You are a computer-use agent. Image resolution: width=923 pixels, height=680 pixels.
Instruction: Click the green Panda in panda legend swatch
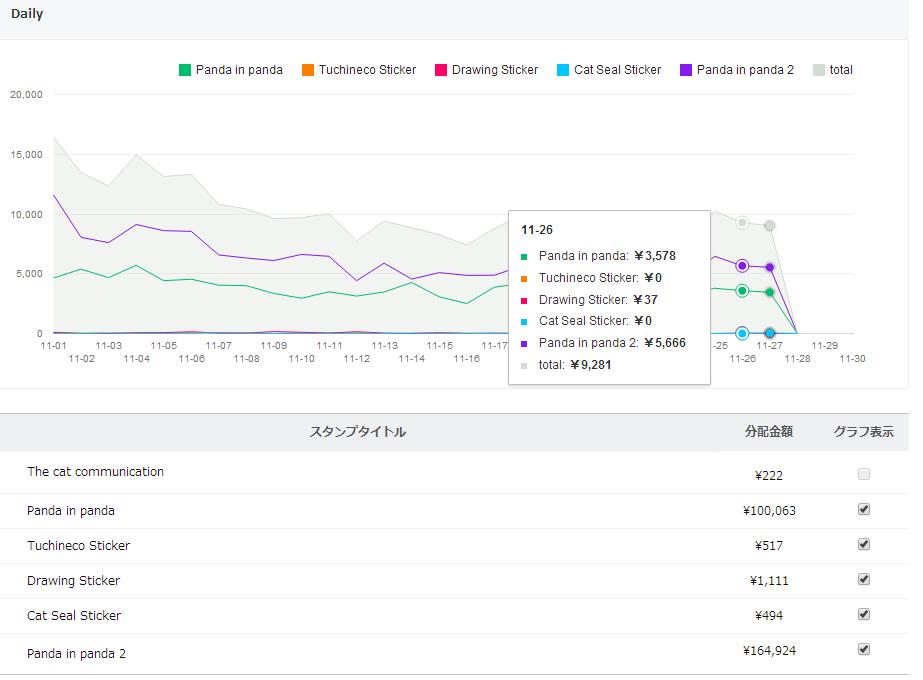click(x=185, y=70)
